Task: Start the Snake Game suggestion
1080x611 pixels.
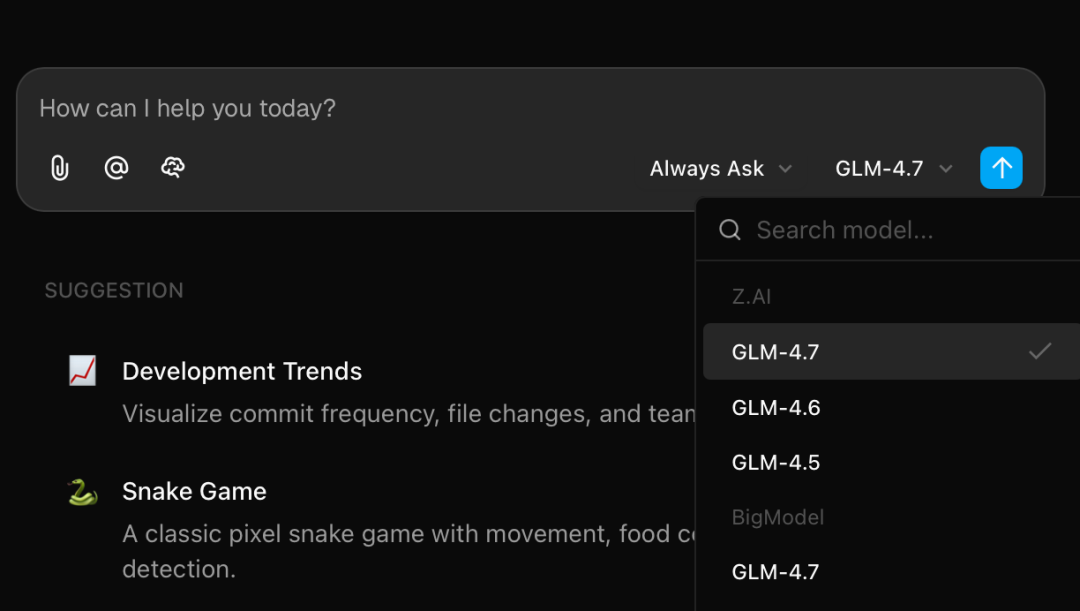Action: tap(194, 491)
